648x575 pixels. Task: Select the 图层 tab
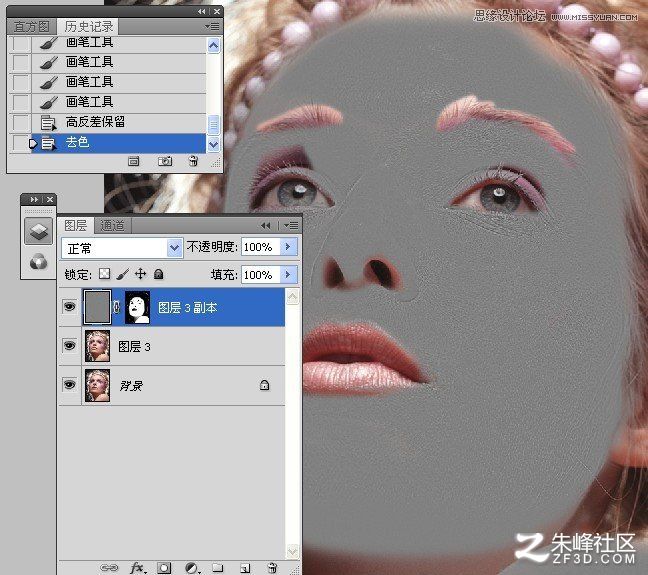tap(76, 225)
